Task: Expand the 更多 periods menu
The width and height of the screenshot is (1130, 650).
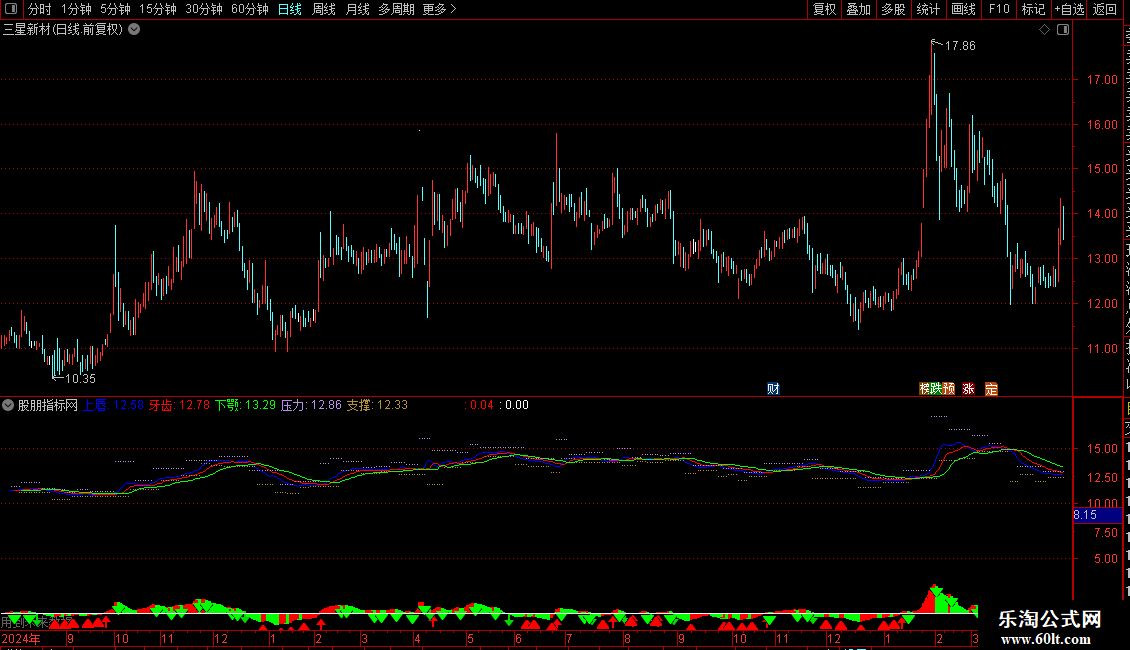Action: pos(439,9)
